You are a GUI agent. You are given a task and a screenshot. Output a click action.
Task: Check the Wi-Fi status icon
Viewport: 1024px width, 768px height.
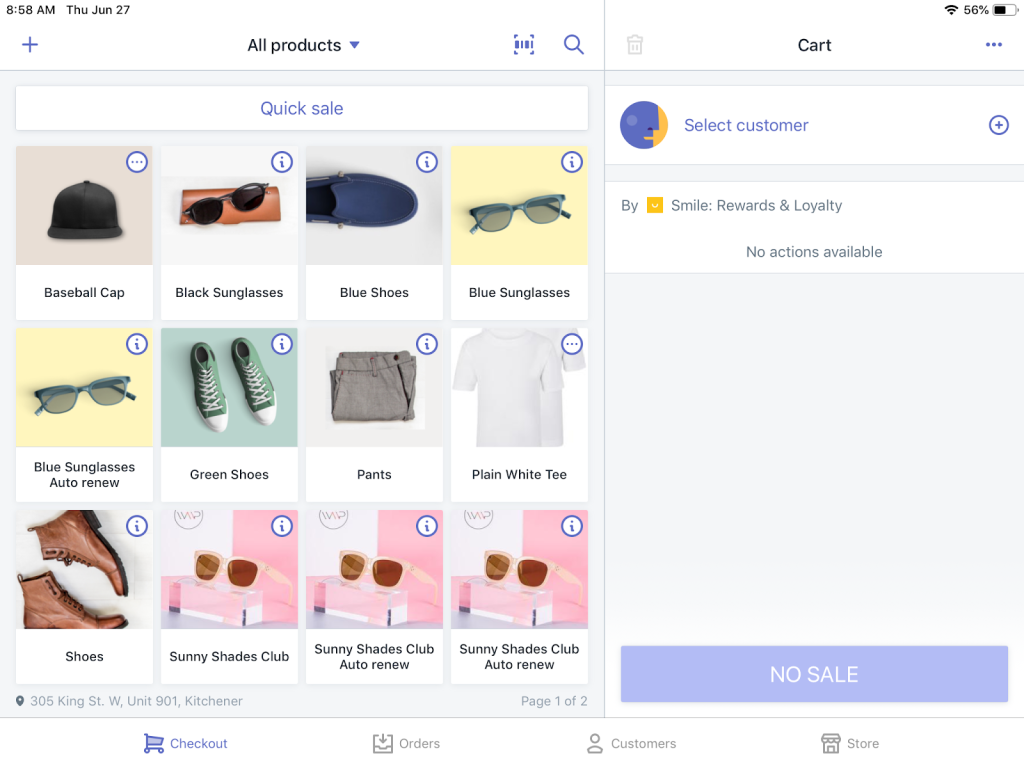[951, 10]
